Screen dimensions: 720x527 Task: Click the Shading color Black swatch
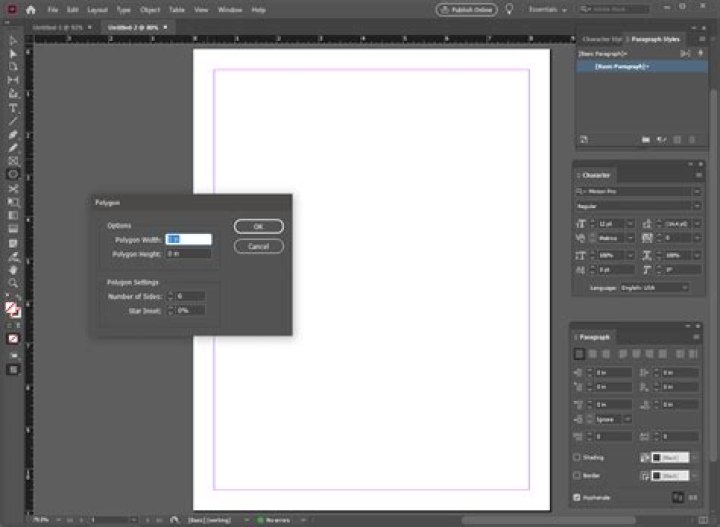point(670,458)
